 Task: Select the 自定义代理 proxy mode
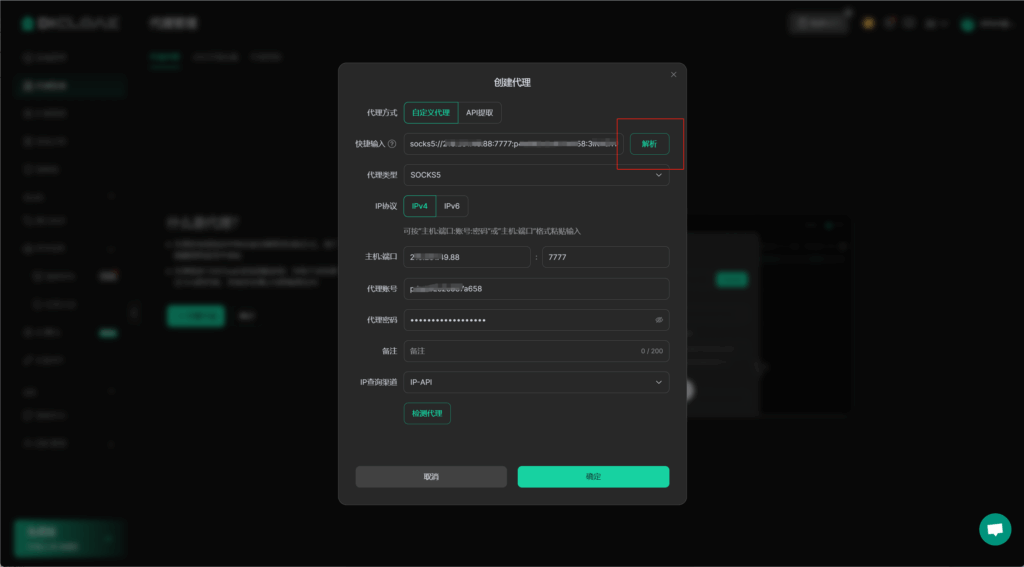pyautogui.click(x=431, y=113)
